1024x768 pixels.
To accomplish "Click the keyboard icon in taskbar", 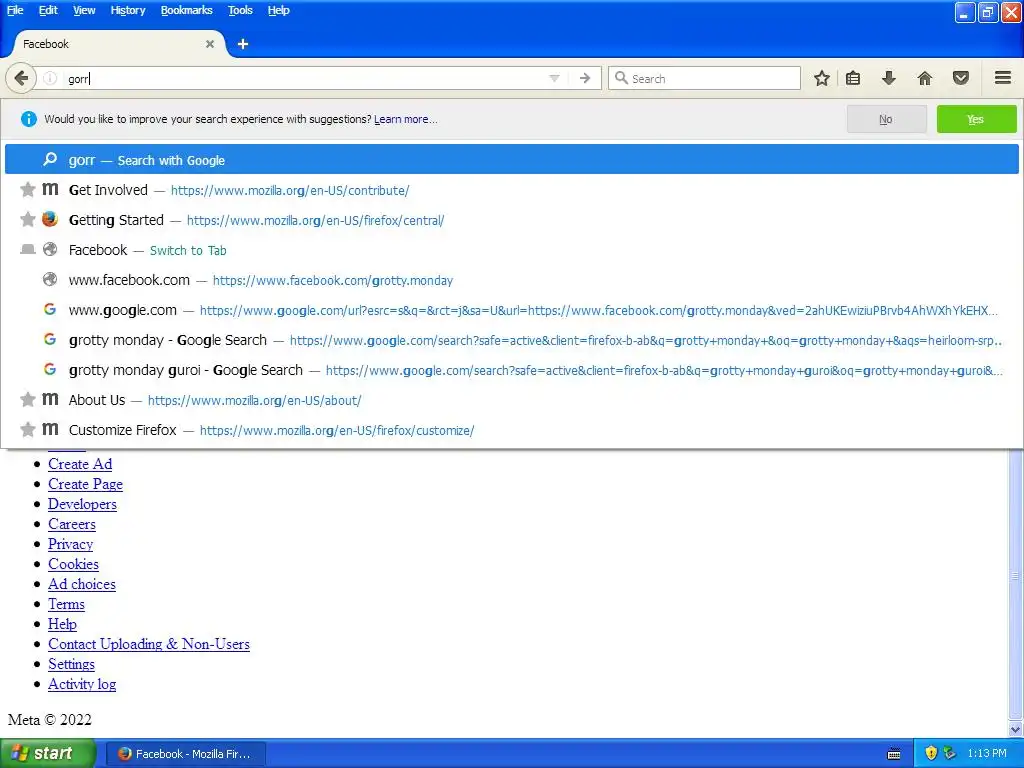I will point(894,754).
